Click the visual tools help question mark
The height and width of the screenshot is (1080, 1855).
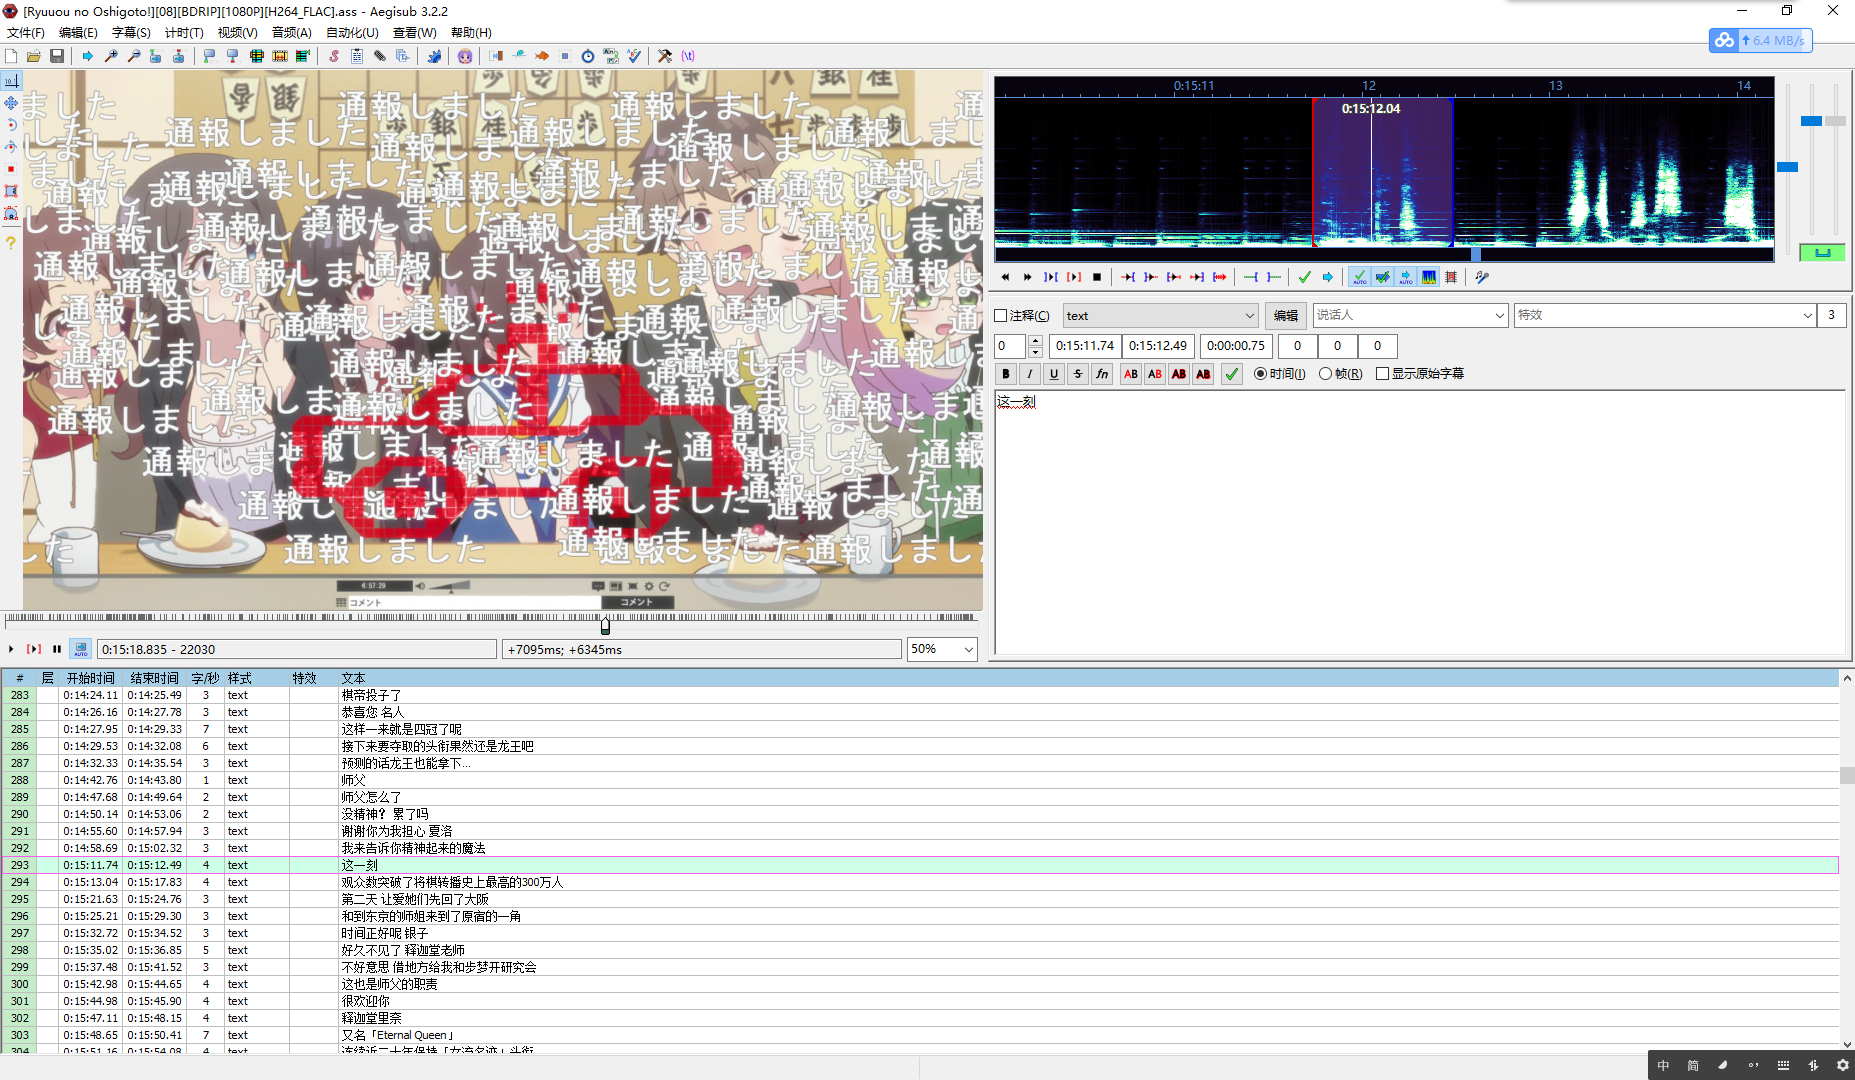click(11, 243)
